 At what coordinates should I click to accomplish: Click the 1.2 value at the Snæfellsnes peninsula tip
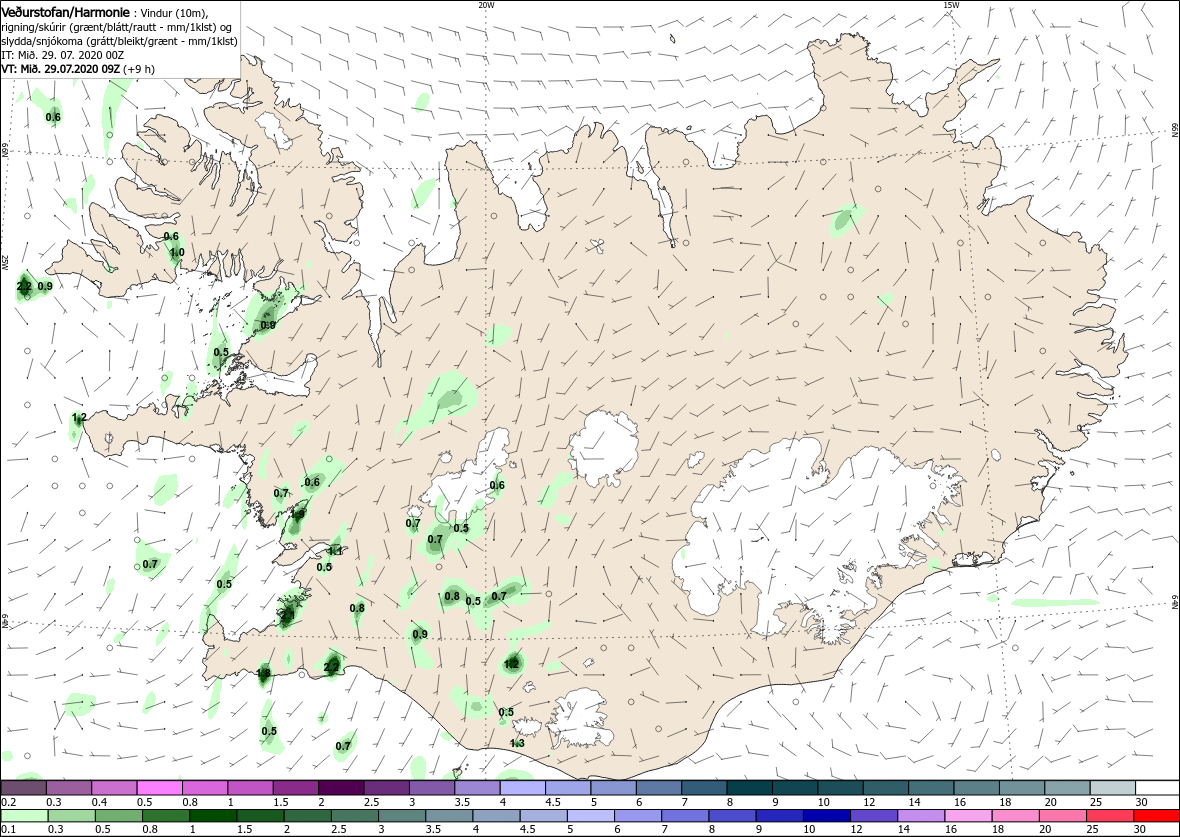tap(80, 417)
